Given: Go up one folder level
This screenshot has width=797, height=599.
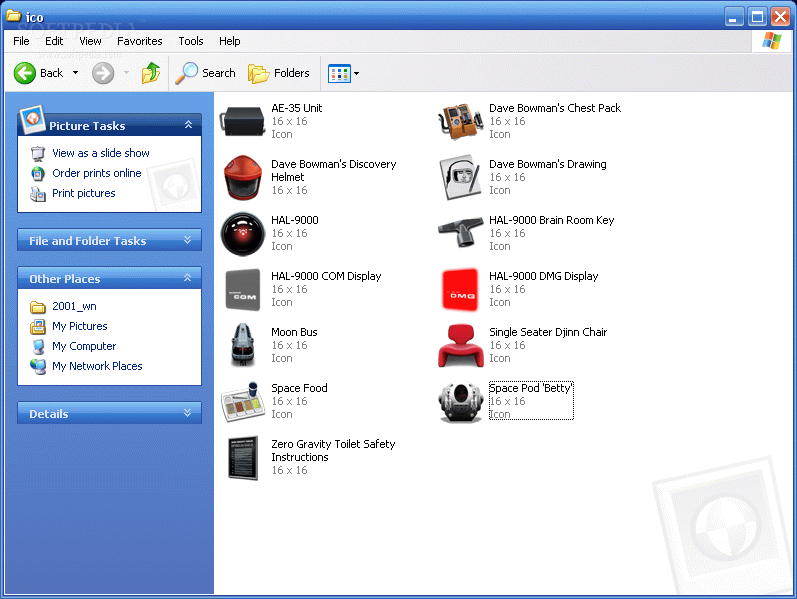Looking at the screenshot, I should point(150,73).
